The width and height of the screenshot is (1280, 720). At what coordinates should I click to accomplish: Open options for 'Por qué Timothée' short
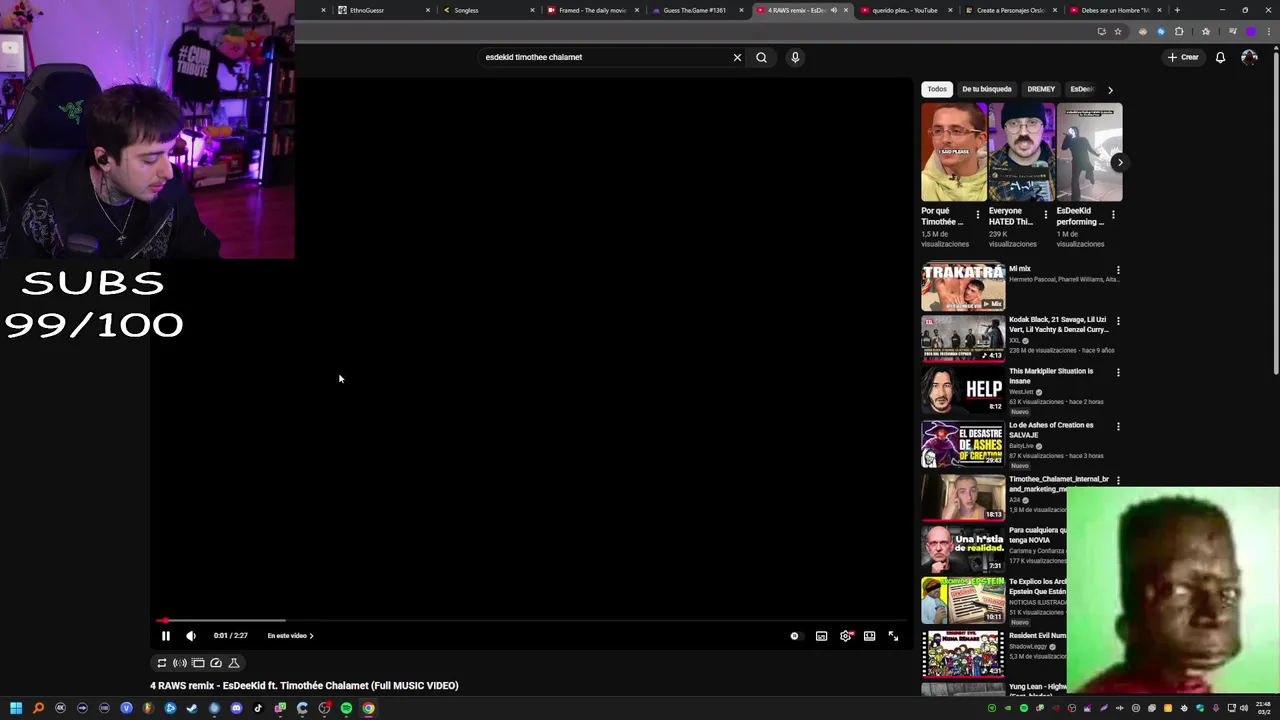coord(978,215)
